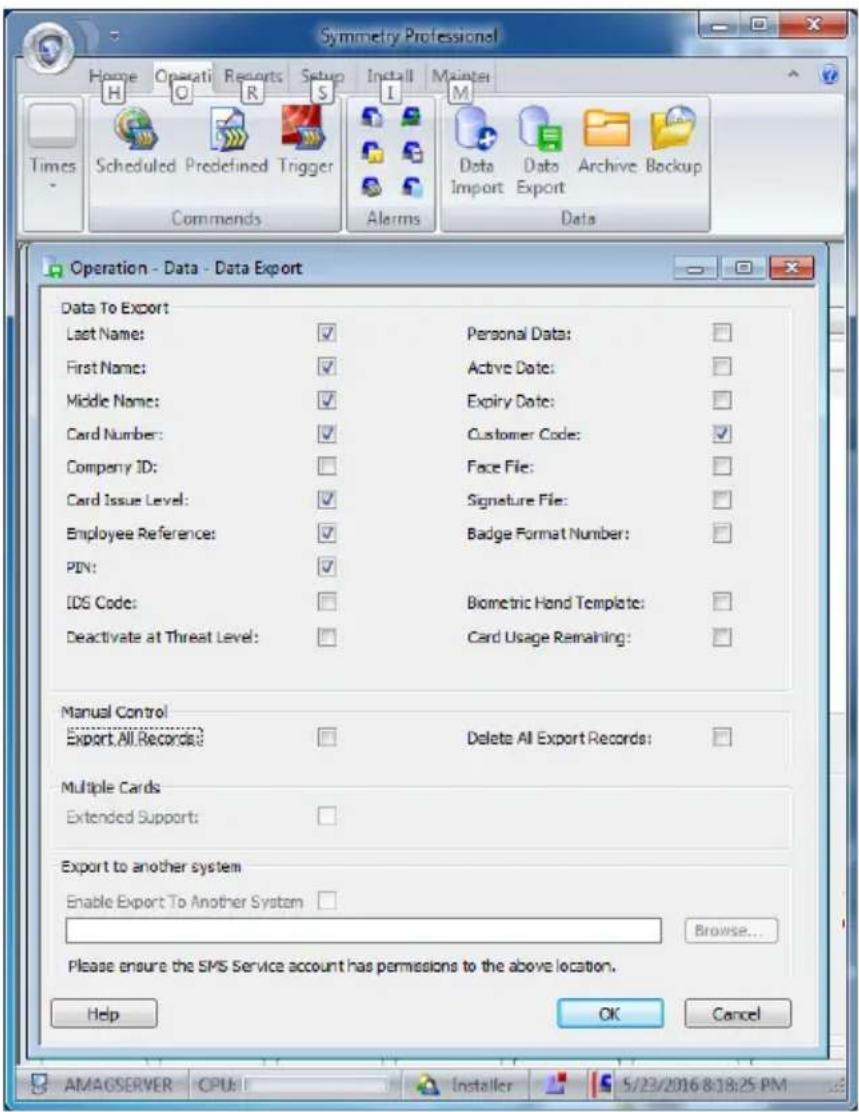Toggle the First Name checkbox
859x1112 pixels.
pos(326,367)
